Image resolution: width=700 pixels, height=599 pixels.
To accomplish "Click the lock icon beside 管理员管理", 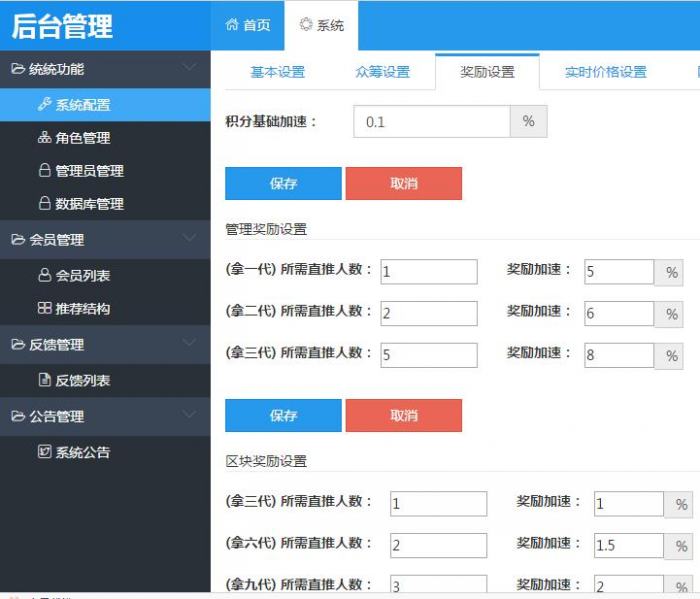I will (44, 171).
